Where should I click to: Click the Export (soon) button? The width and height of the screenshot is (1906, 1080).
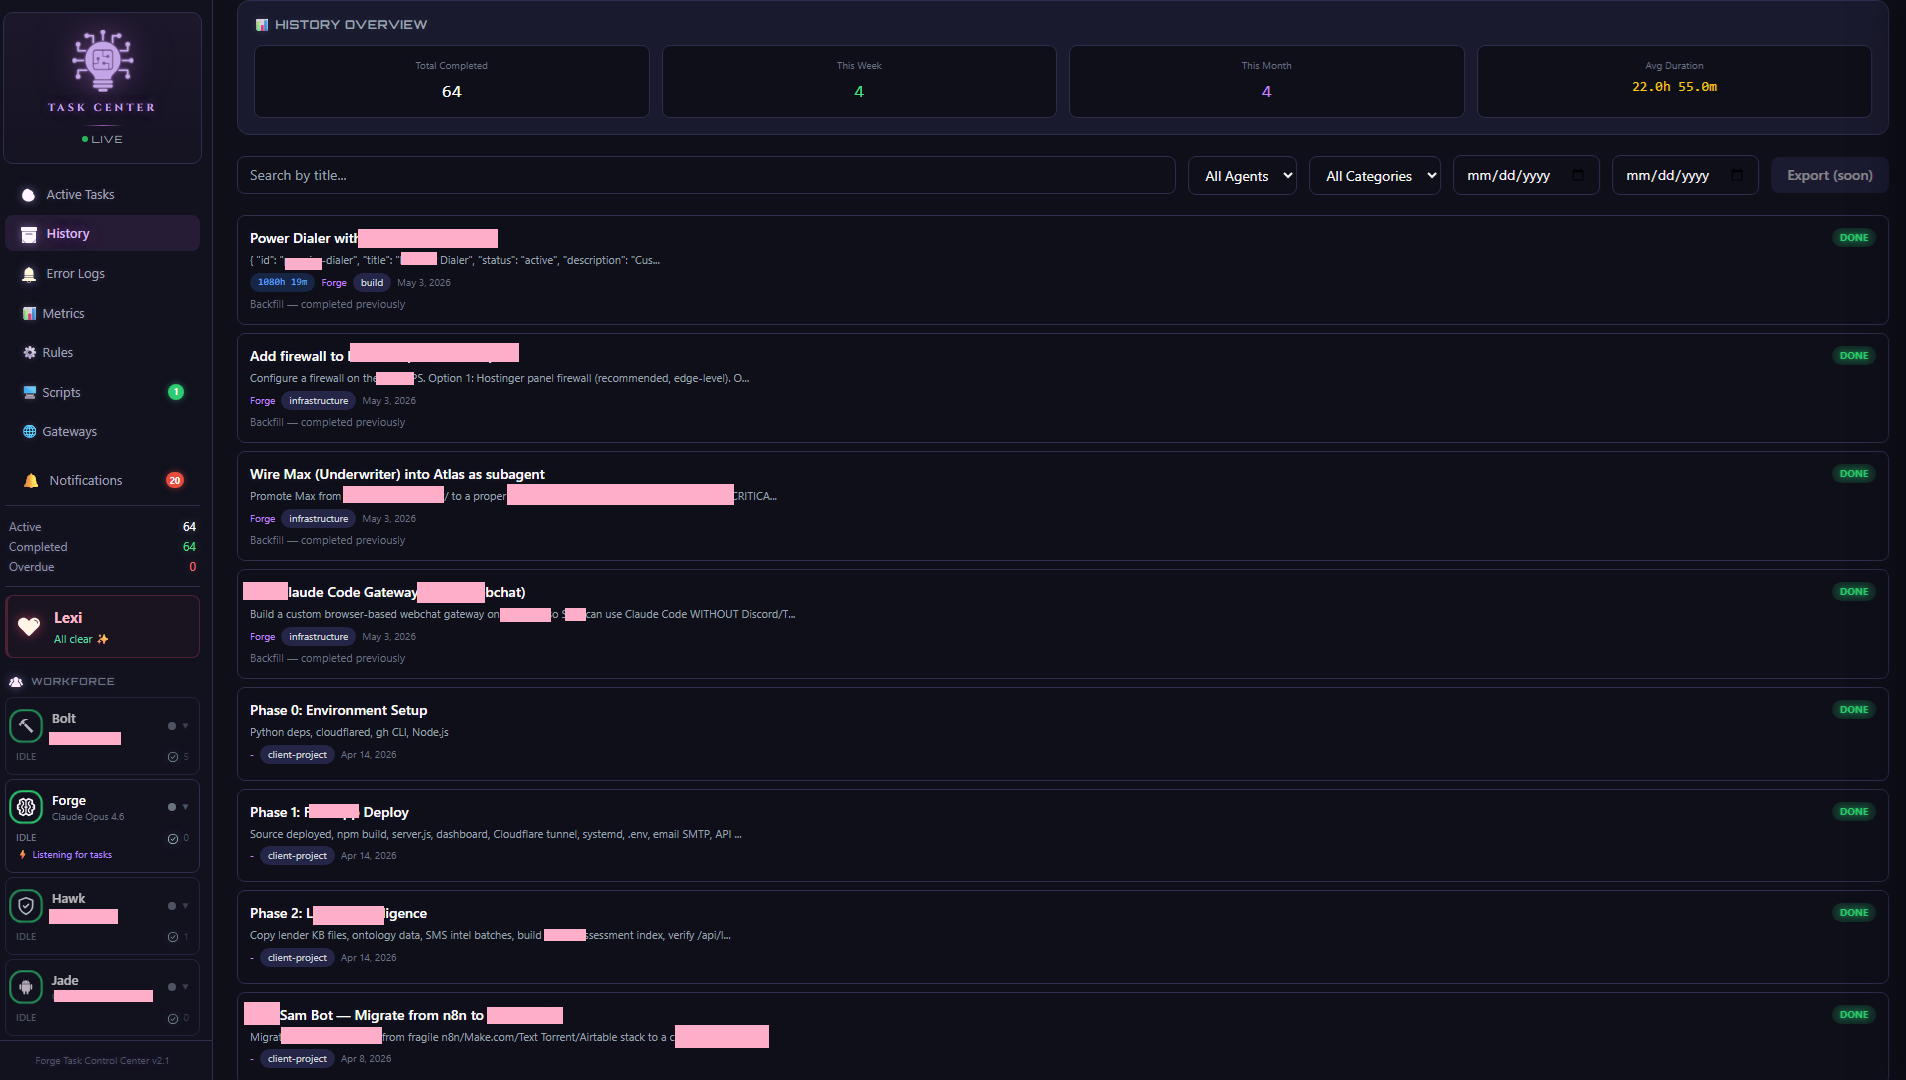pos(1830,175)
